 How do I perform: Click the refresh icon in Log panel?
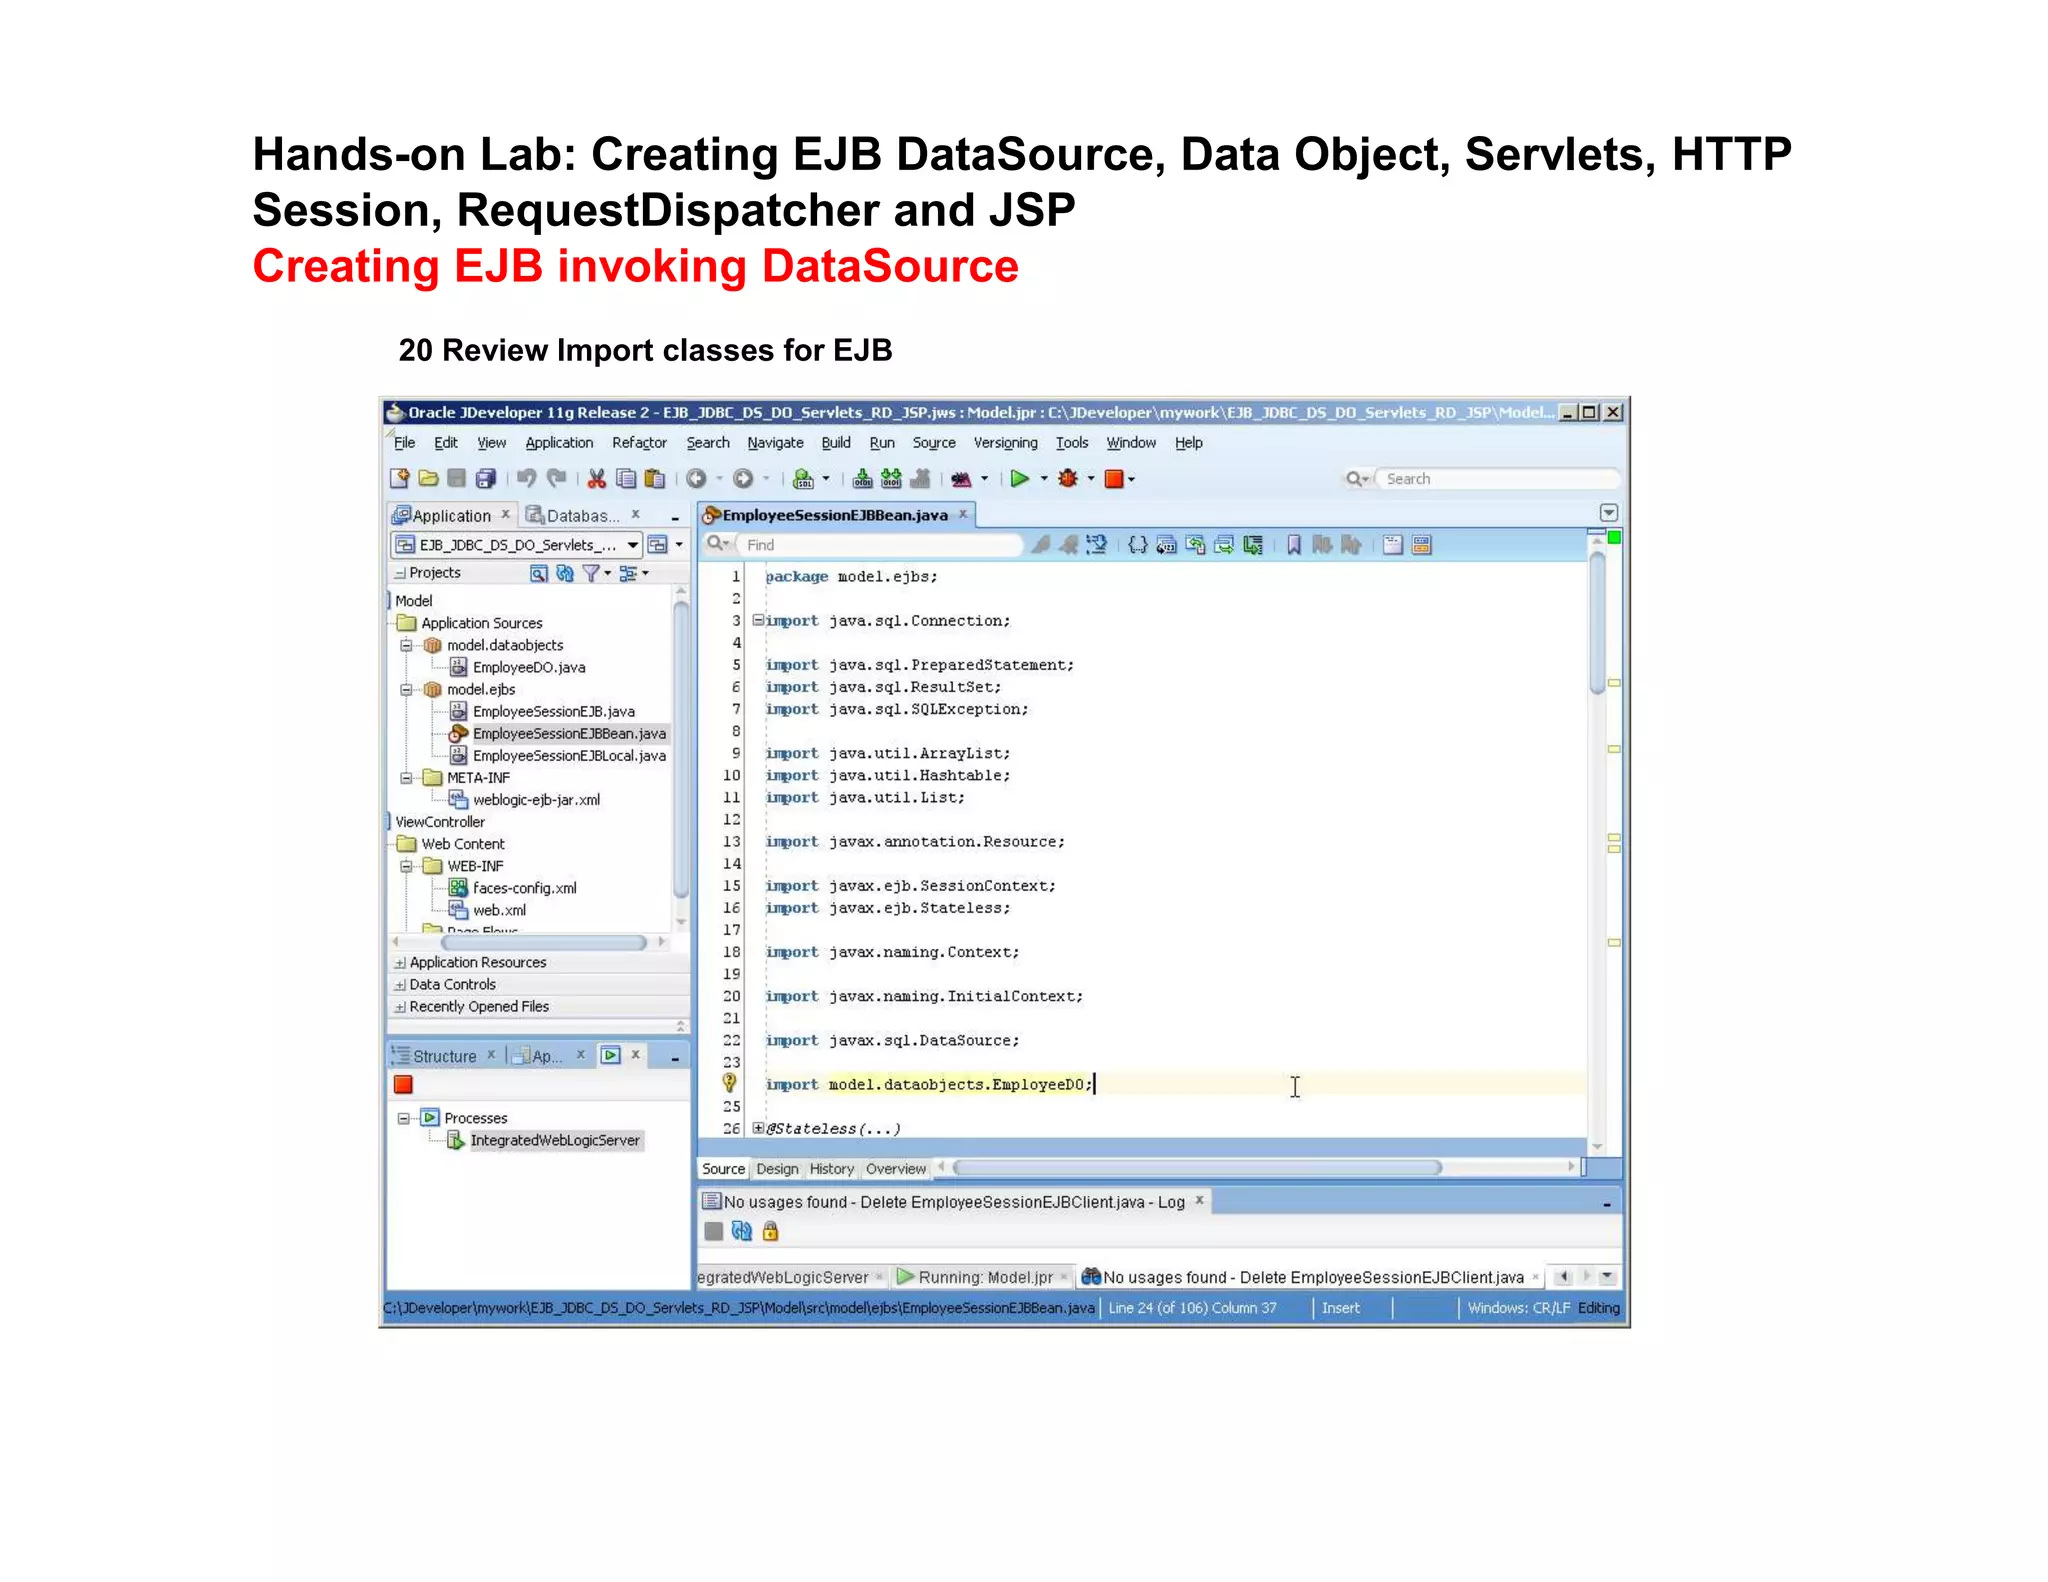pos(741,1231)
